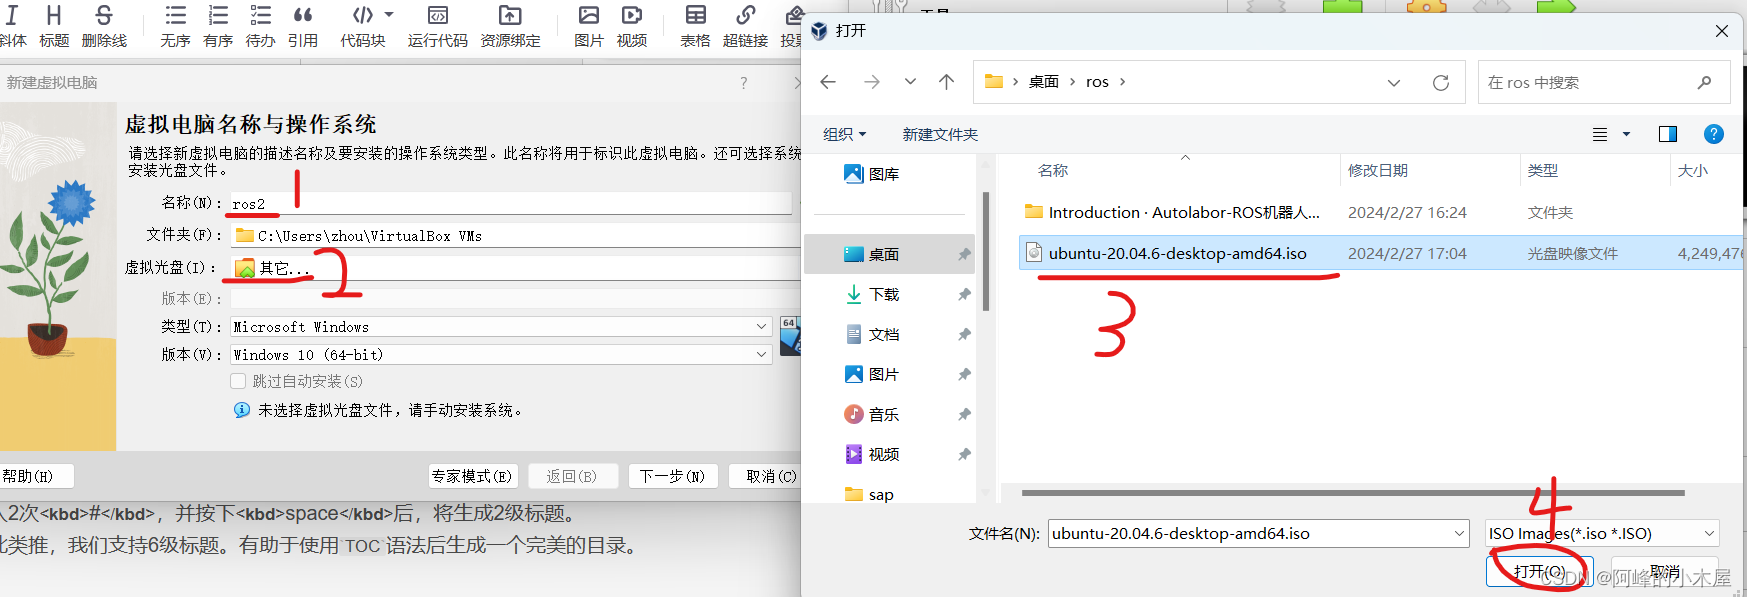Select 图库 in navigation pane
Screen dimensions: 1747x597
[885, 174]
